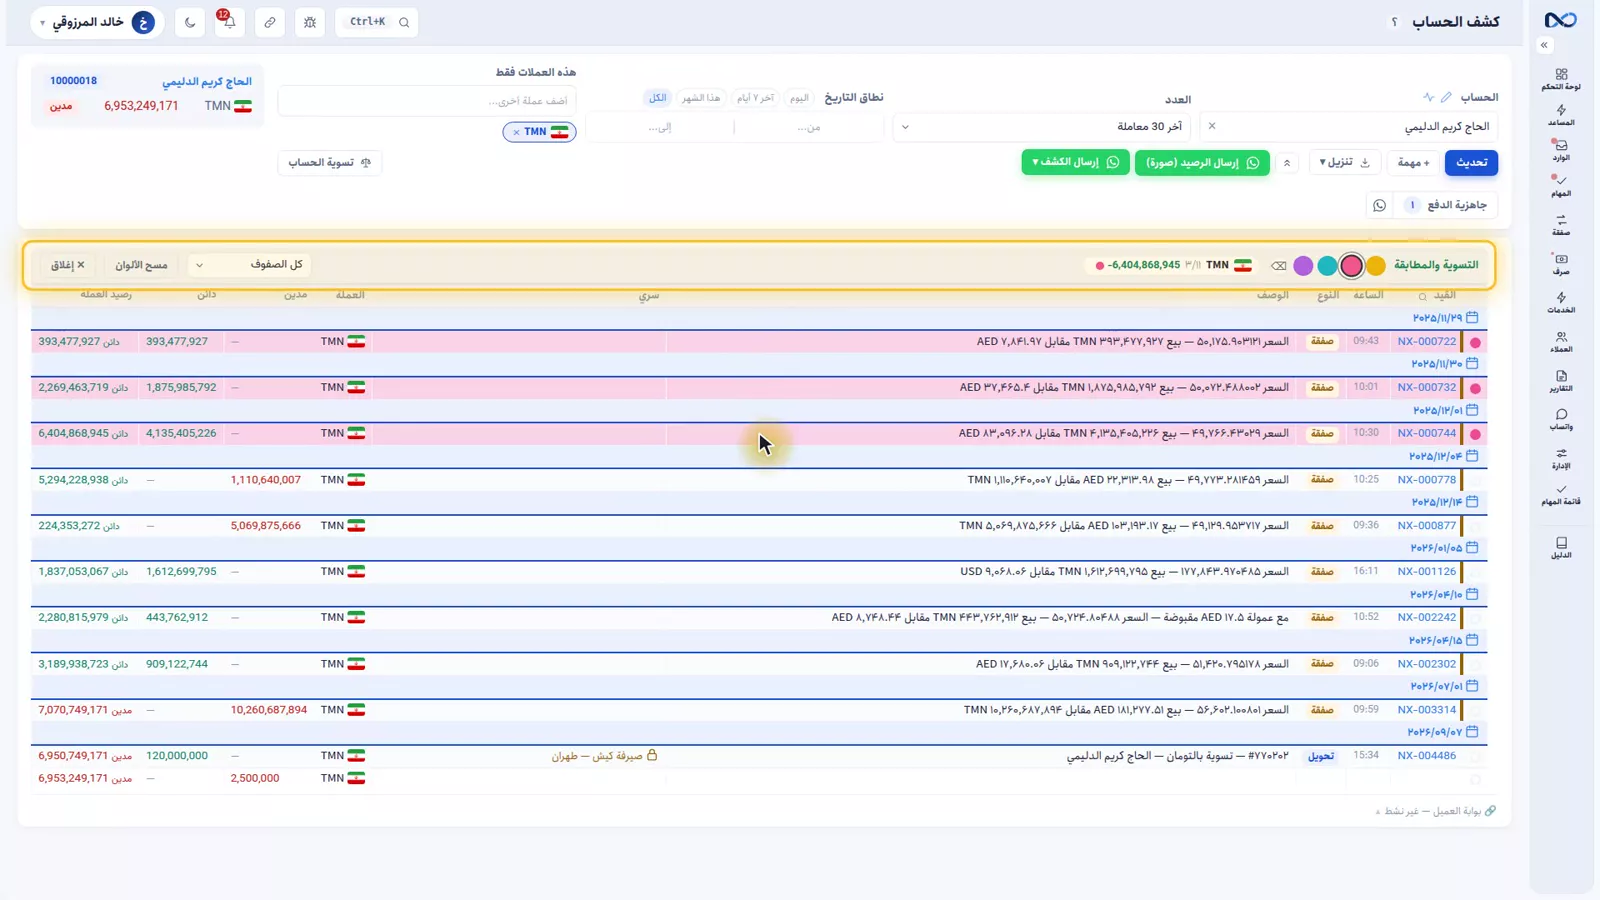Open العملاء customers in sidebar

pyautogui.click(x=1561, y=342)
